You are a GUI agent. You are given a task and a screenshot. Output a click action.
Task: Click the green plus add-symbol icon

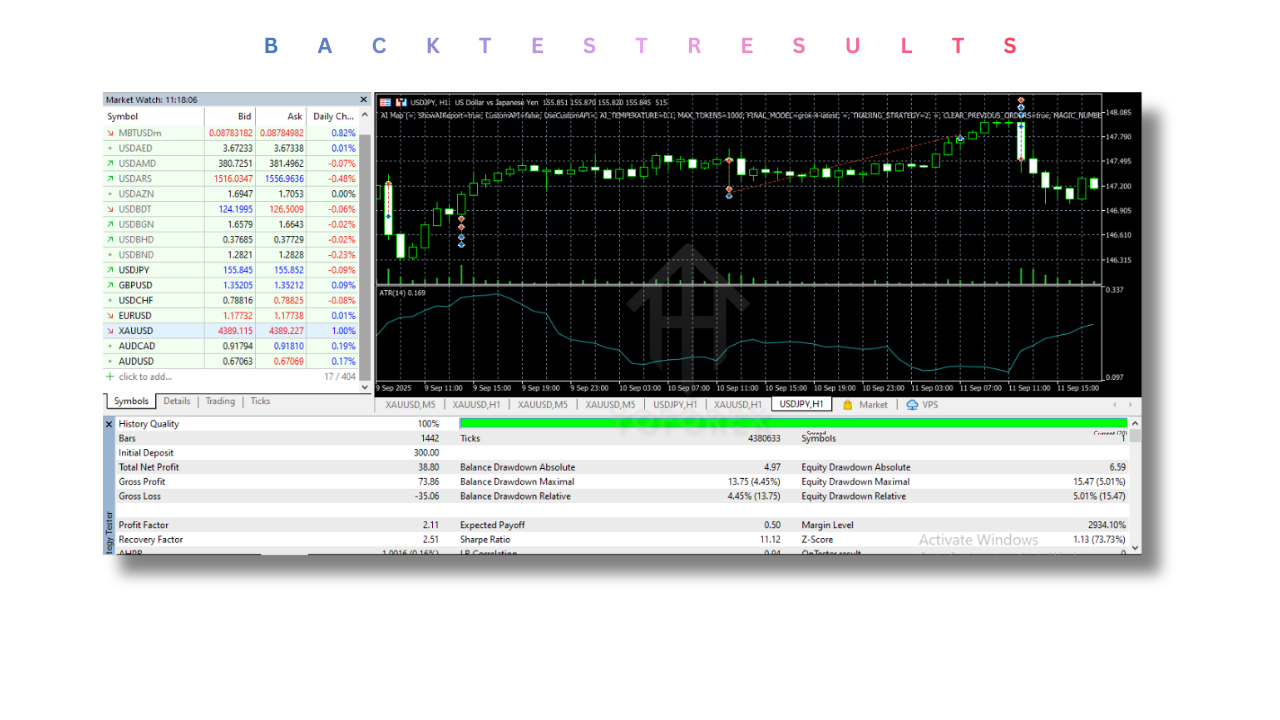110,377
